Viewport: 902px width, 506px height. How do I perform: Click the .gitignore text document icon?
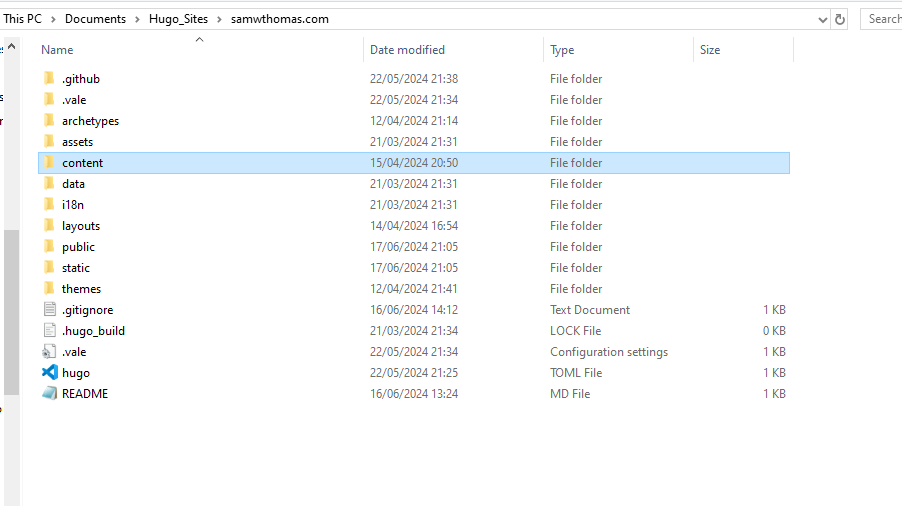point(49,310)
